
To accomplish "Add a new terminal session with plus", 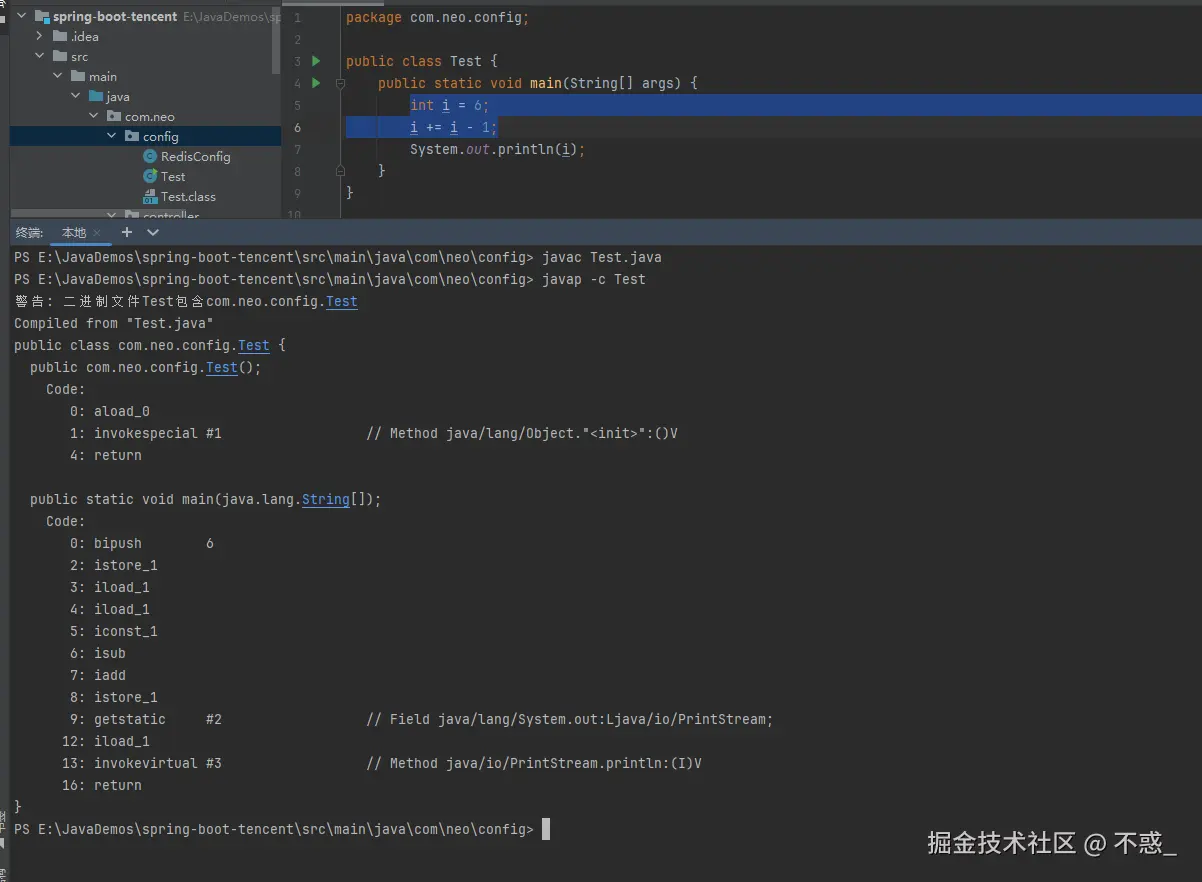I will point(127,232).
